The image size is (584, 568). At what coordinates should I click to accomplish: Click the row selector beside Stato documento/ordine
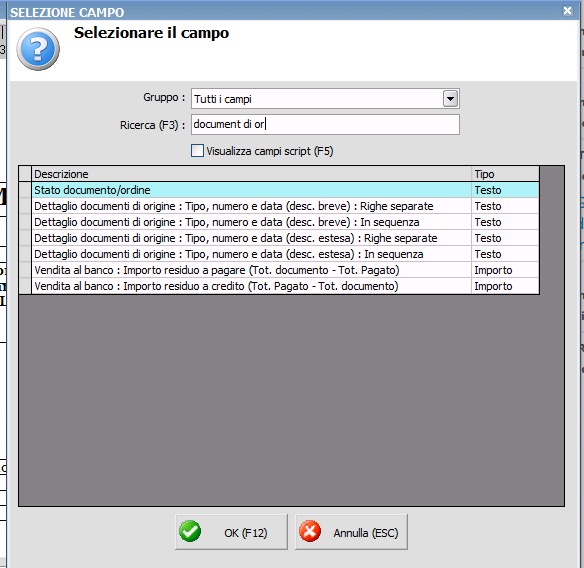click(25, 190)
